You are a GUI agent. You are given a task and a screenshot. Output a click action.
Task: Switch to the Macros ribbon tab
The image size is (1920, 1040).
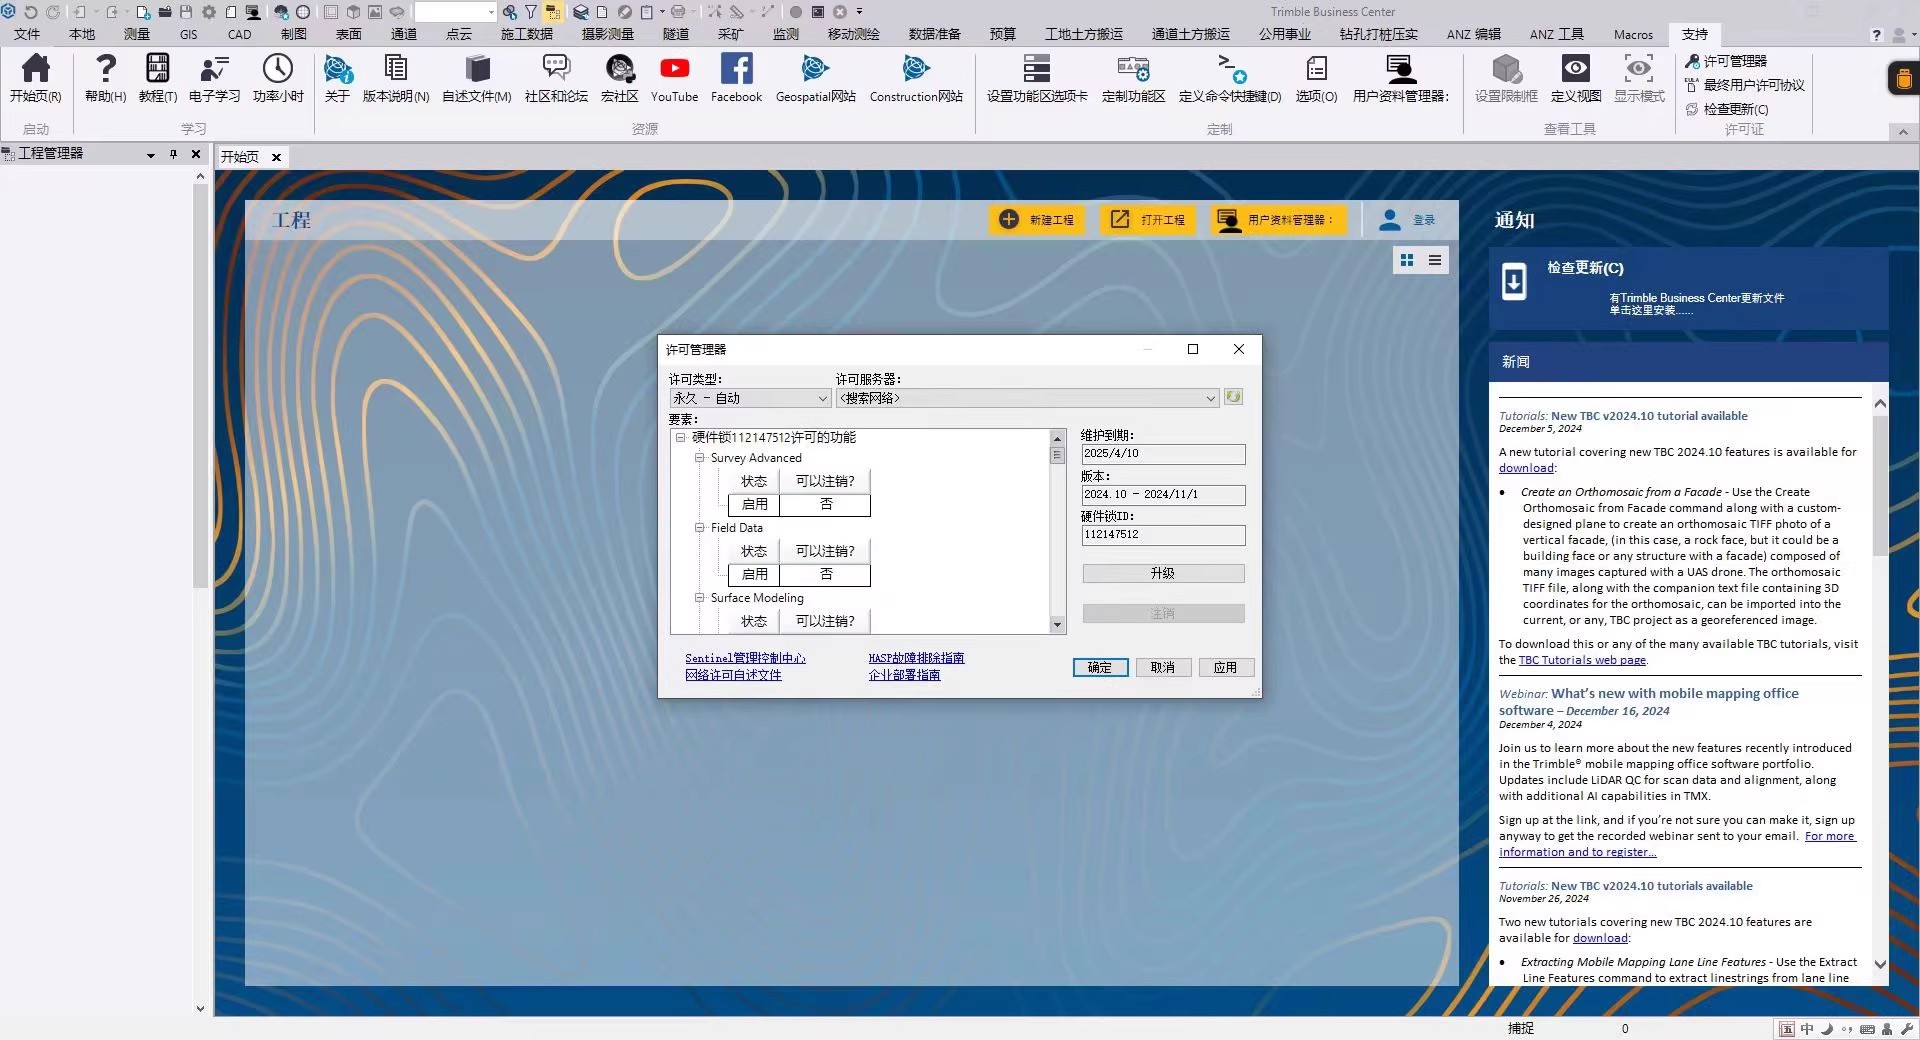click(1634, 34)
